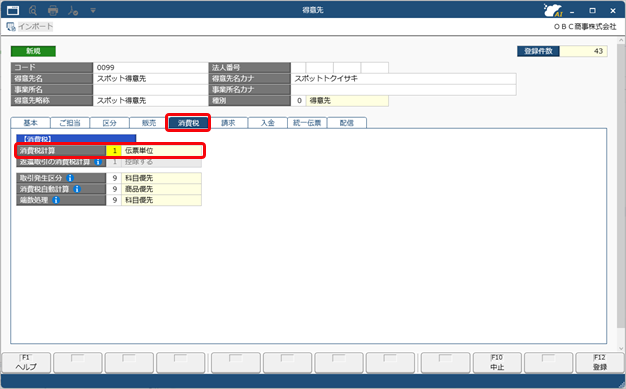The height and width of the screenshot is (389, 626).
Task: Click the first 法人番号 input box
Action: pyautogui.click(x=298, y=67)
